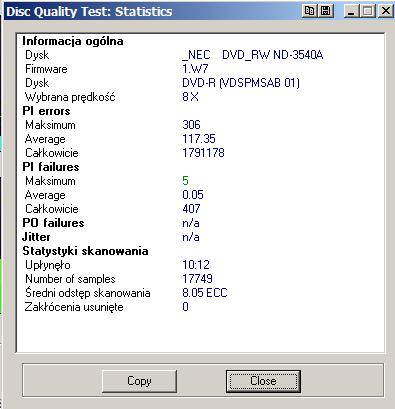This screenshot has height=409, width=395.
Task: Select the Firmware label
Action: pos(46,69)
